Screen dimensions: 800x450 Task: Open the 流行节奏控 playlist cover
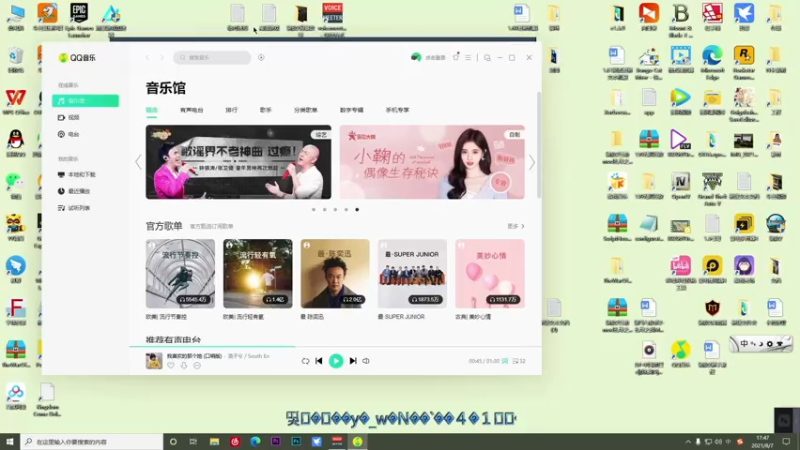pyautogui.click(x=180, y=273)
